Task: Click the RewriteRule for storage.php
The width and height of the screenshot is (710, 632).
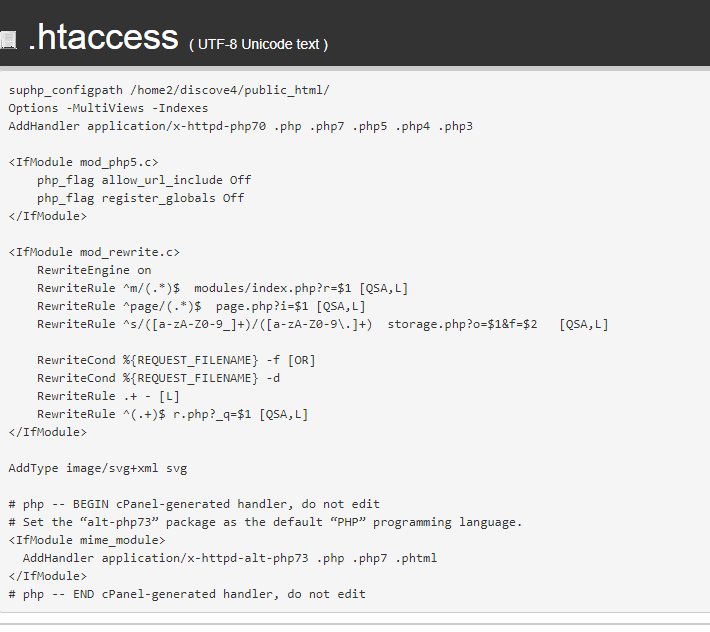Action: [322, 324]
